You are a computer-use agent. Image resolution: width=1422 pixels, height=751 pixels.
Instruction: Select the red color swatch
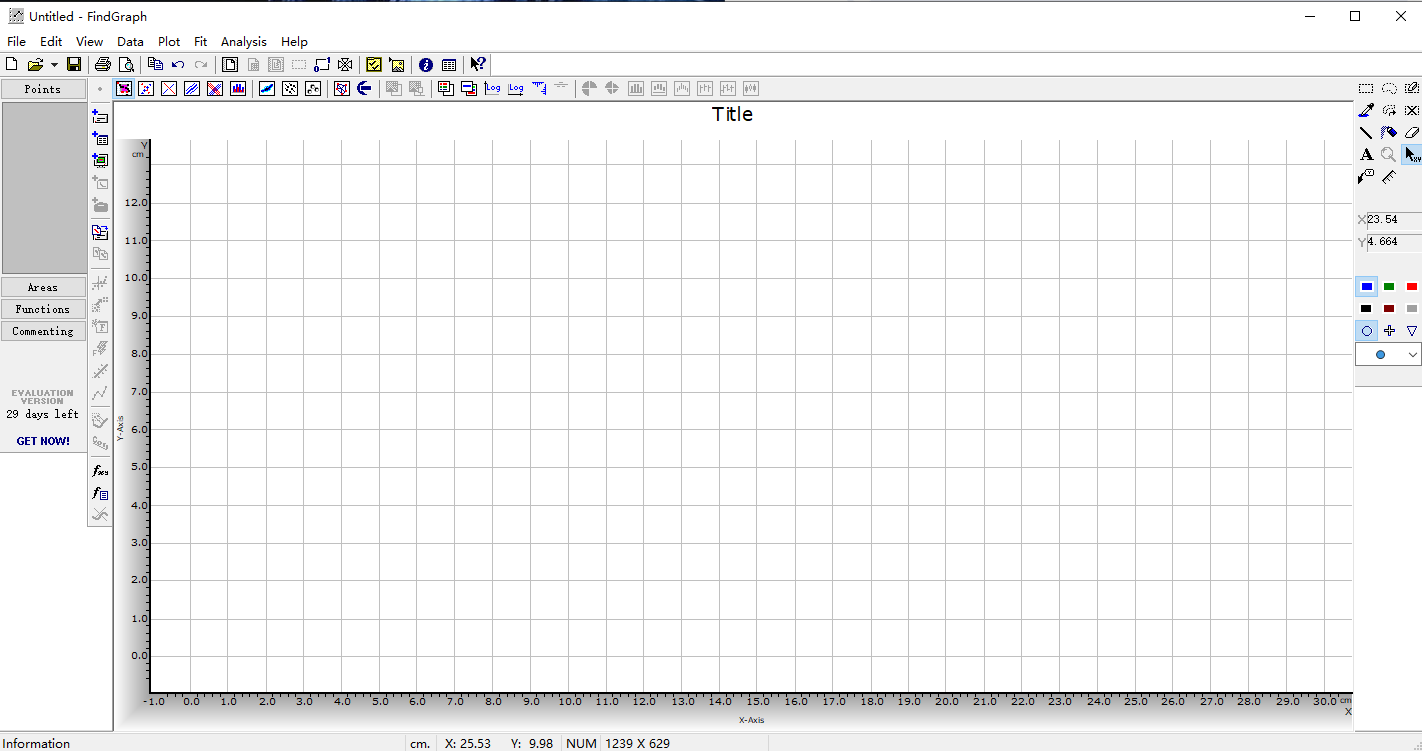[1411, 286]
